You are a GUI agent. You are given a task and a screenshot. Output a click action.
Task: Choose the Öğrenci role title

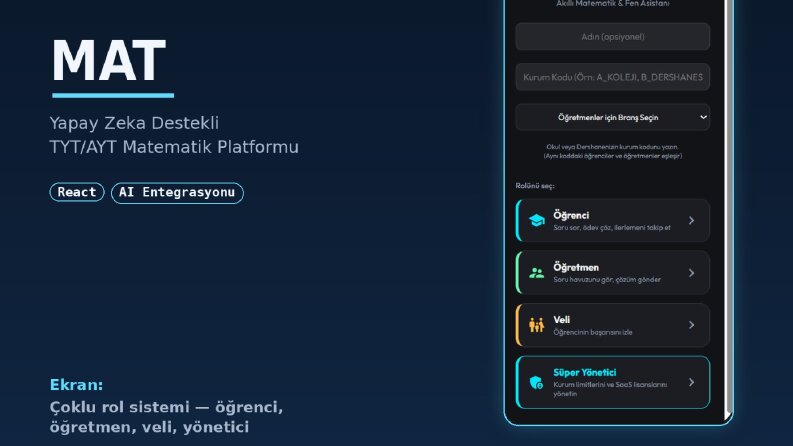point(571,215)
